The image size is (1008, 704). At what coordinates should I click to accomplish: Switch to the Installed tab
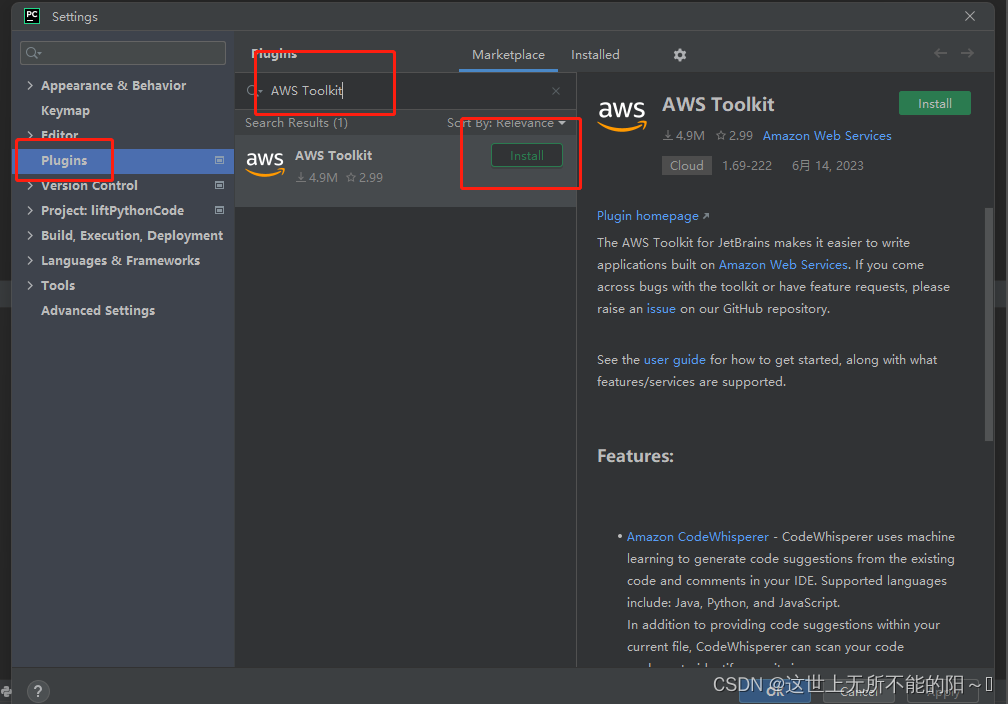[x=595, y=55]
